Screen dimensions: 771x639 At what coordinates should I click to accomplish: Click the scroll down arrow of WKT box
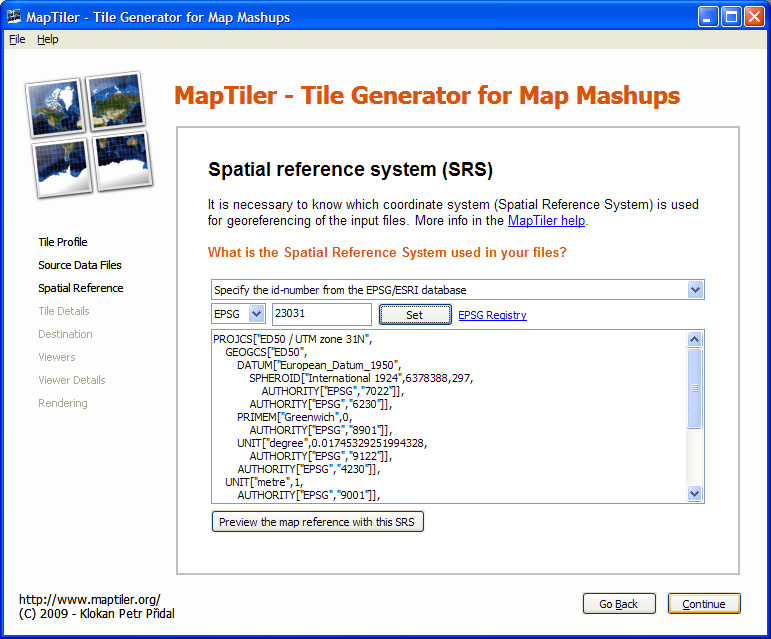695,494
